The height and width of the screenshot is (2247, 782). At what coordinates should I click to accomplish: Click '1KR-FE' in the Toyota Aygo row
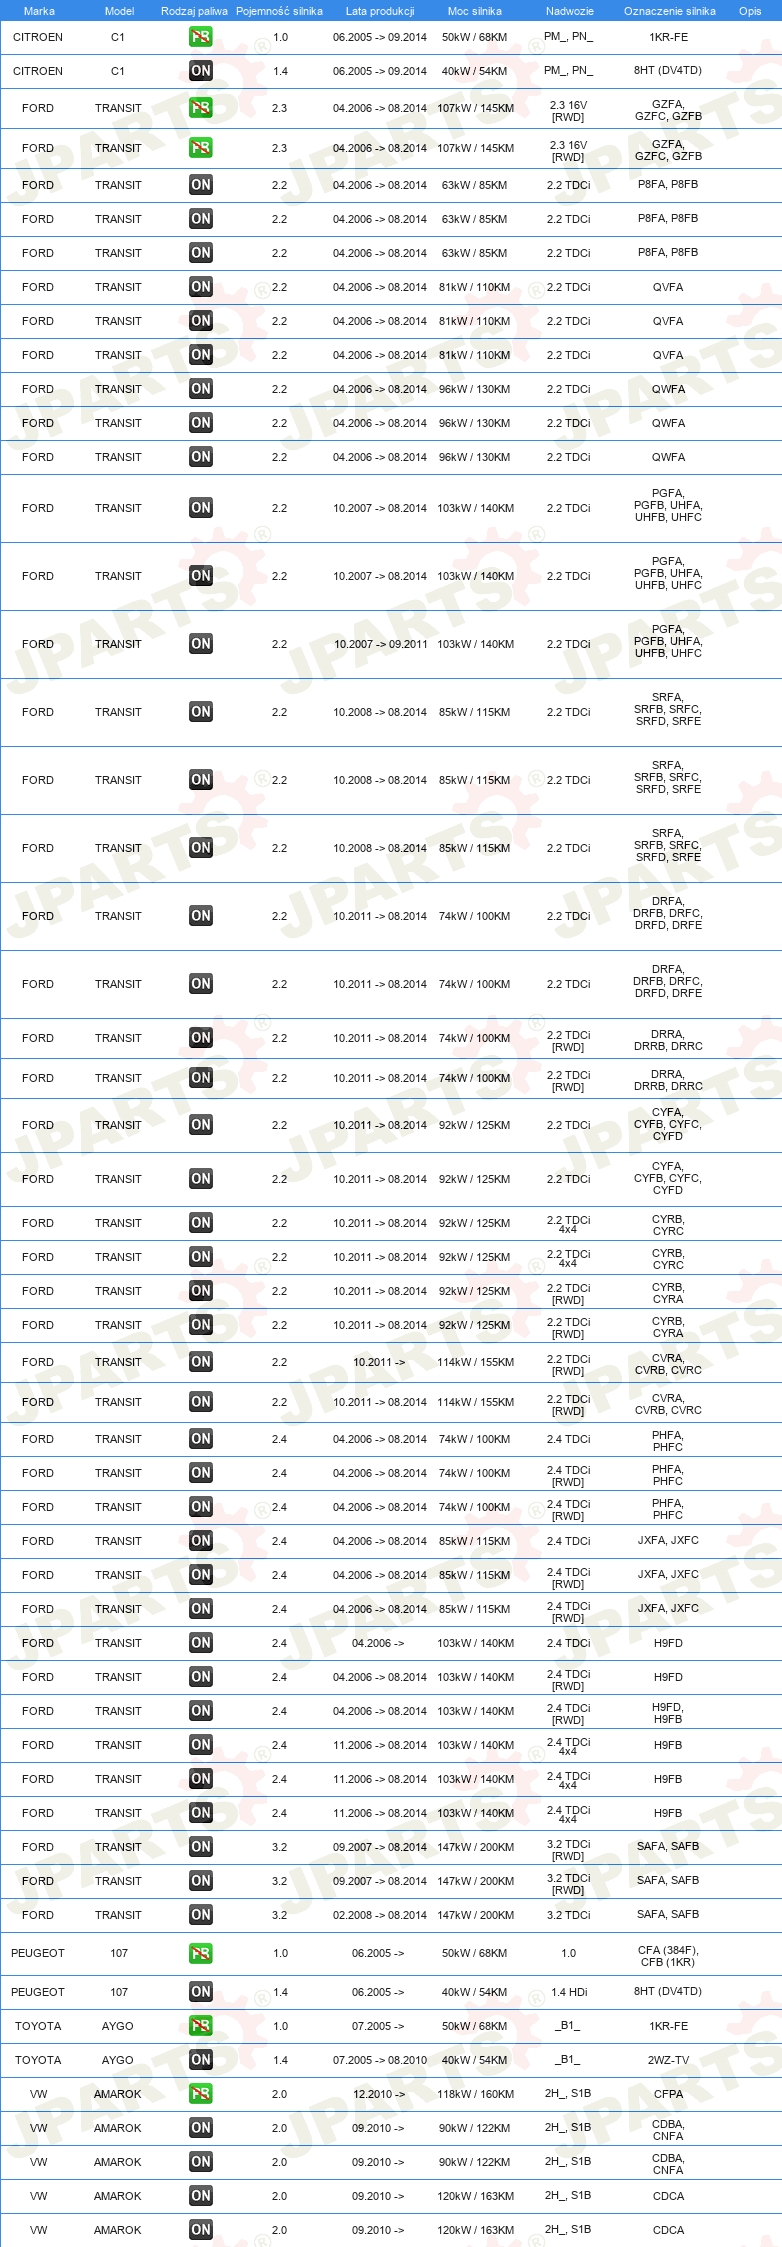point(668,2026)
